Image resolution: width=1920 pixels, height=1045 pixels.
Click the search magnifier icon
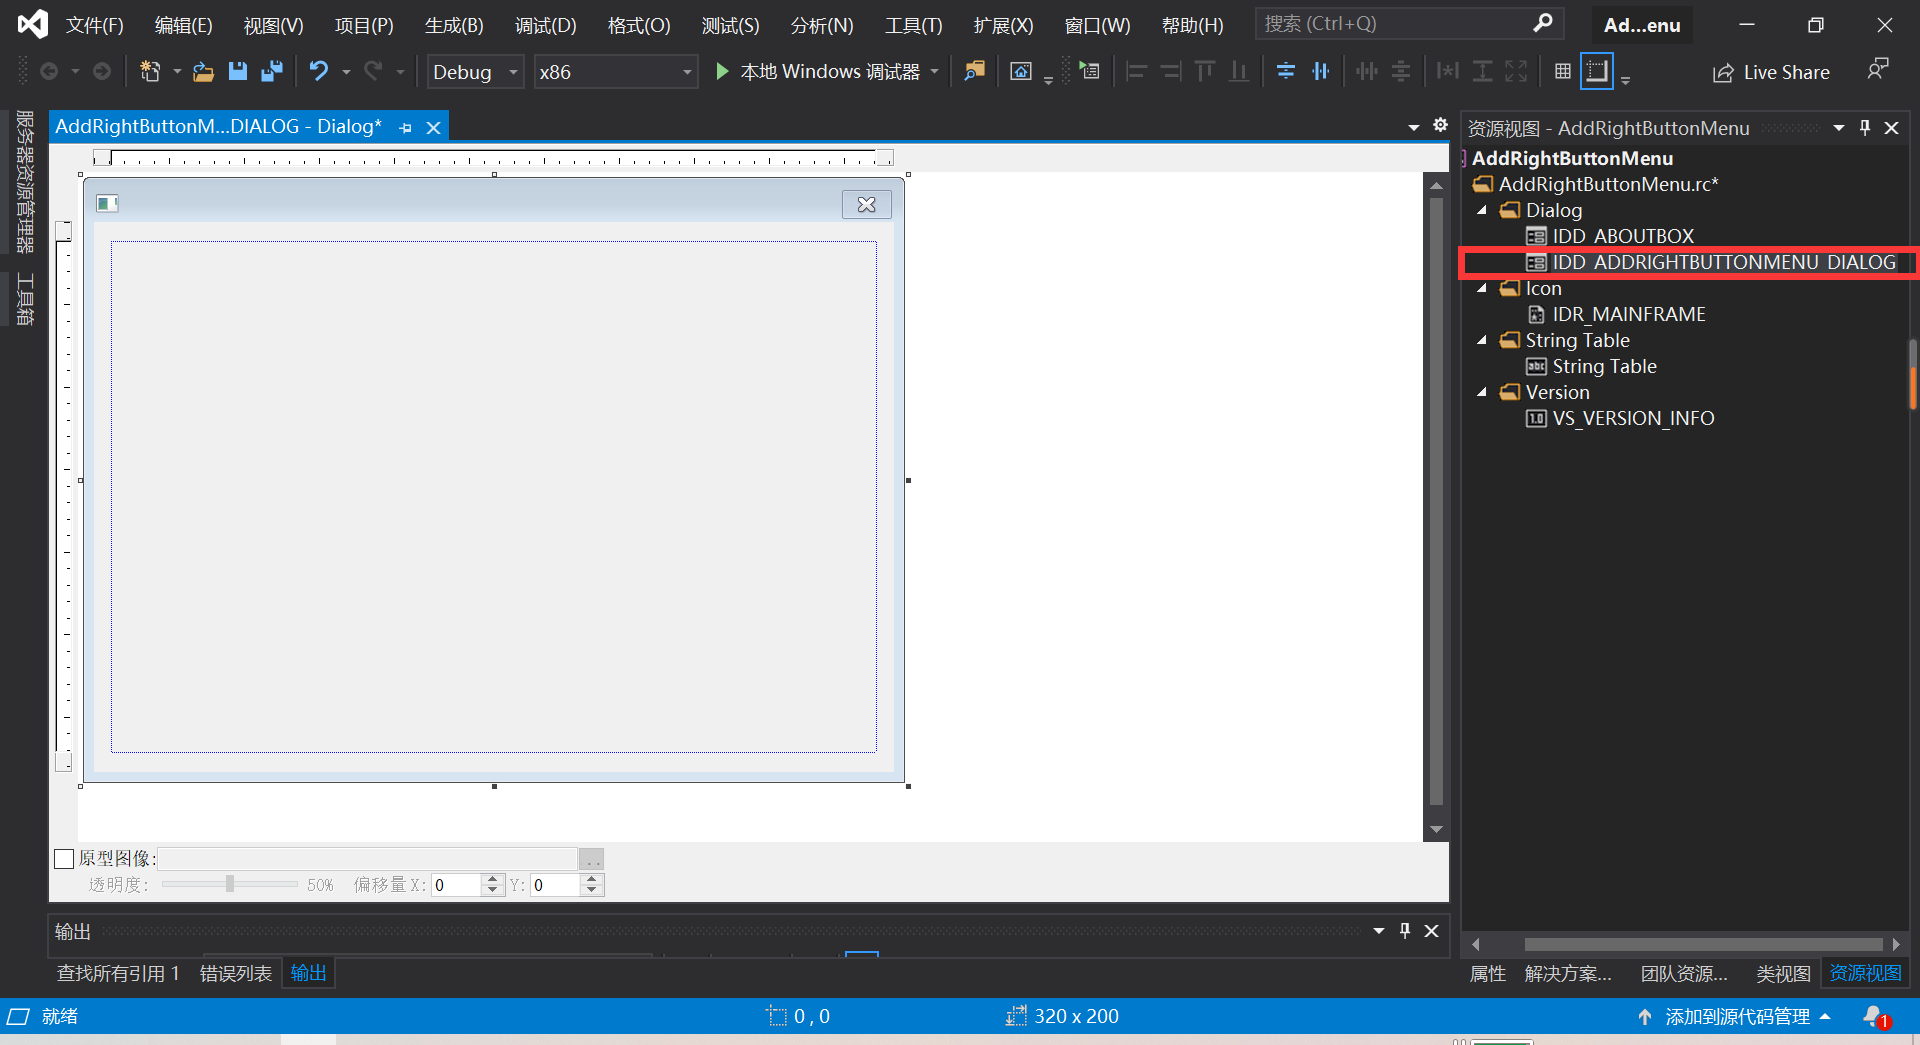[x=1543, y=23]
